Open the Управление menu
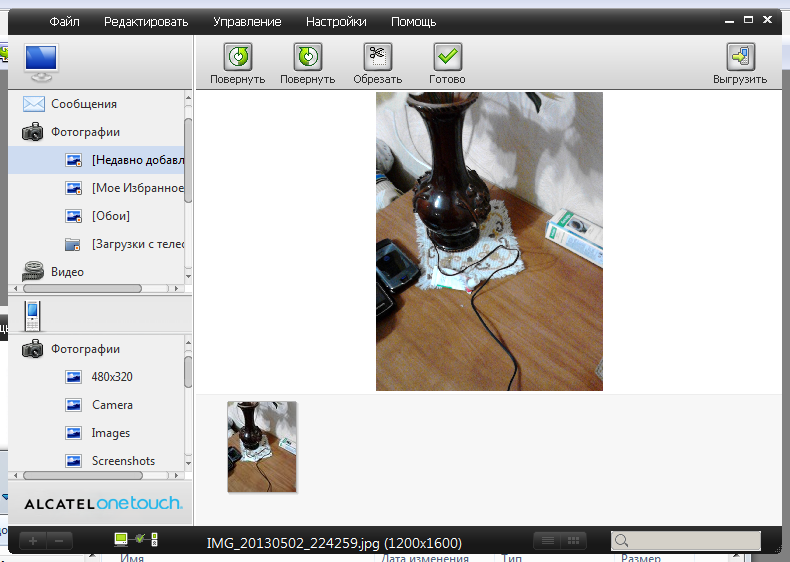Image resolution: width=790 pixels, height=562 pixels. click(247, 21)
